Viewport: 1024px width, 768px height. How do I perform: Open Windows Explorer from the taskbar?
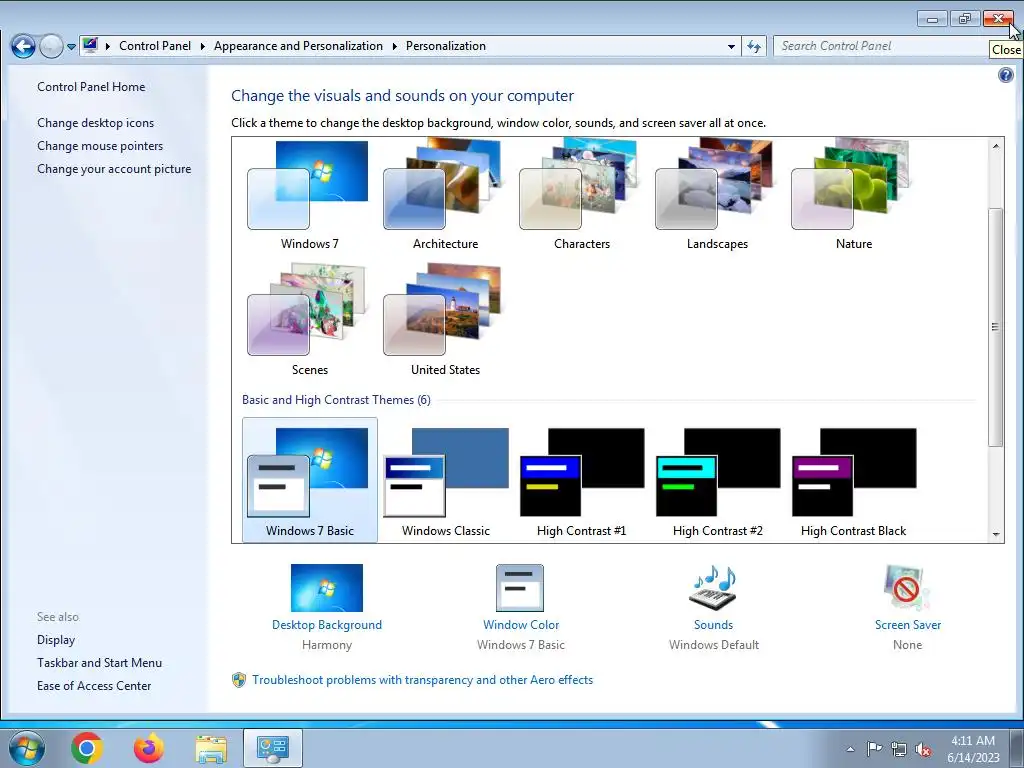pyautogui.click(x=211, y=748)
